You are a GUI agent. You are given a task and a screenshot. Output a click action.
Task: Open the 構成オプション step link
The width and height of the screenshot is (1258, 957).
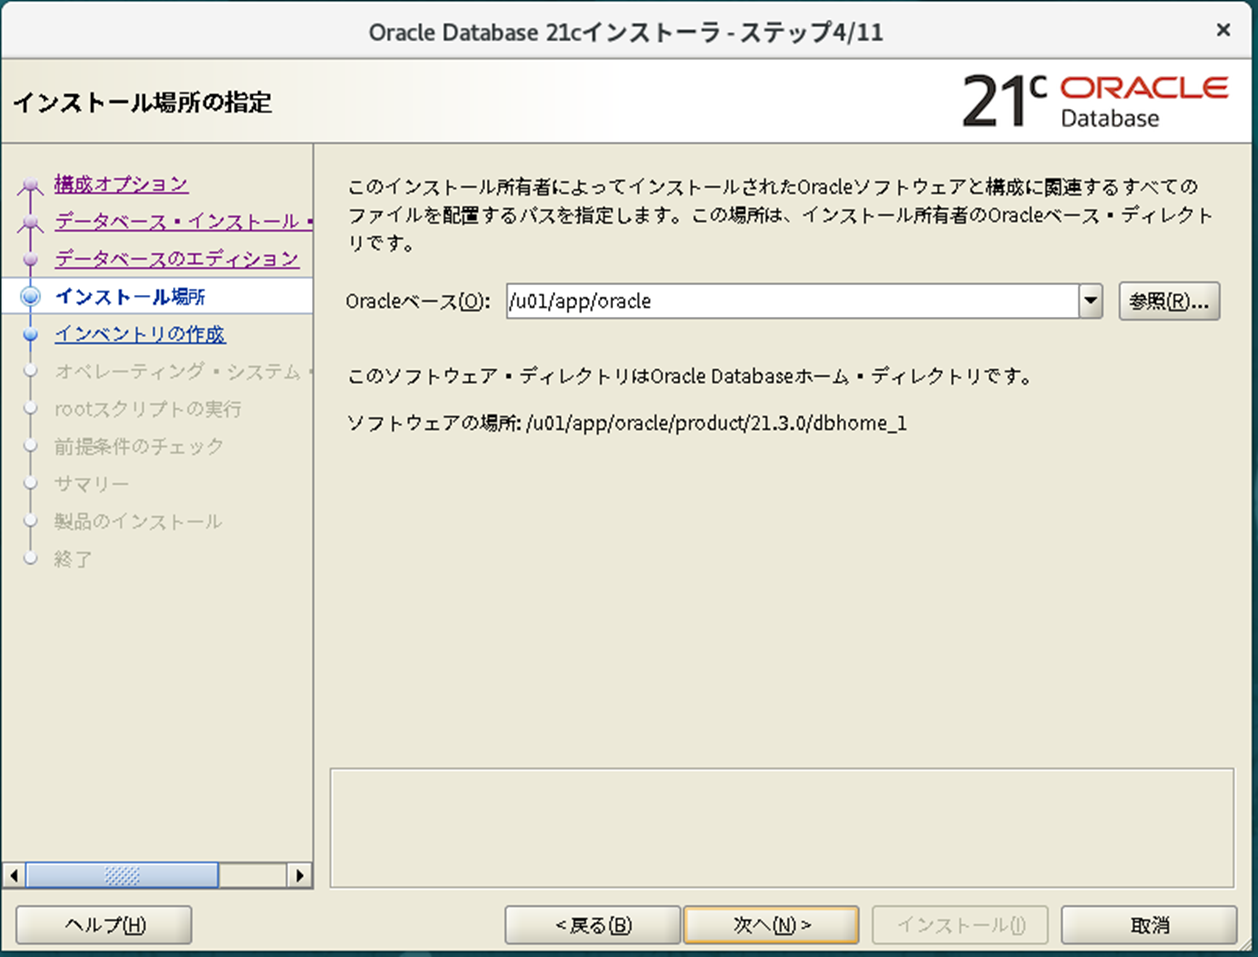pyautogui.click(x=121, y=184)
